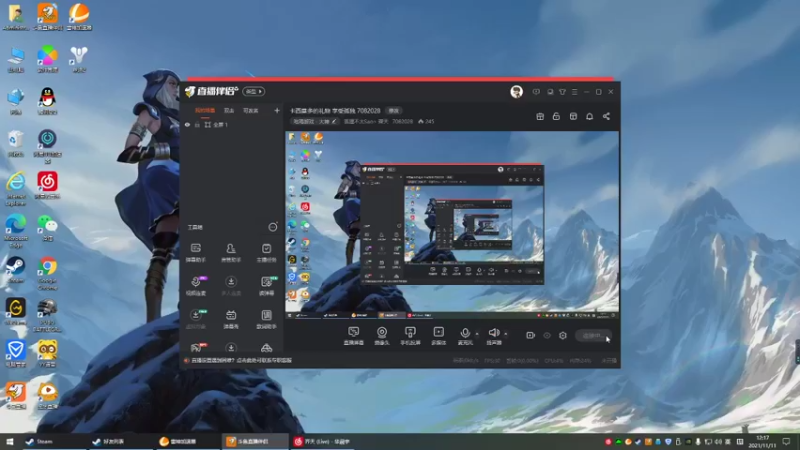Click the feedback speech-bubble icon in title bar
Image resolution: width=800 pixels, height=450 pixels.
[536, 92]
